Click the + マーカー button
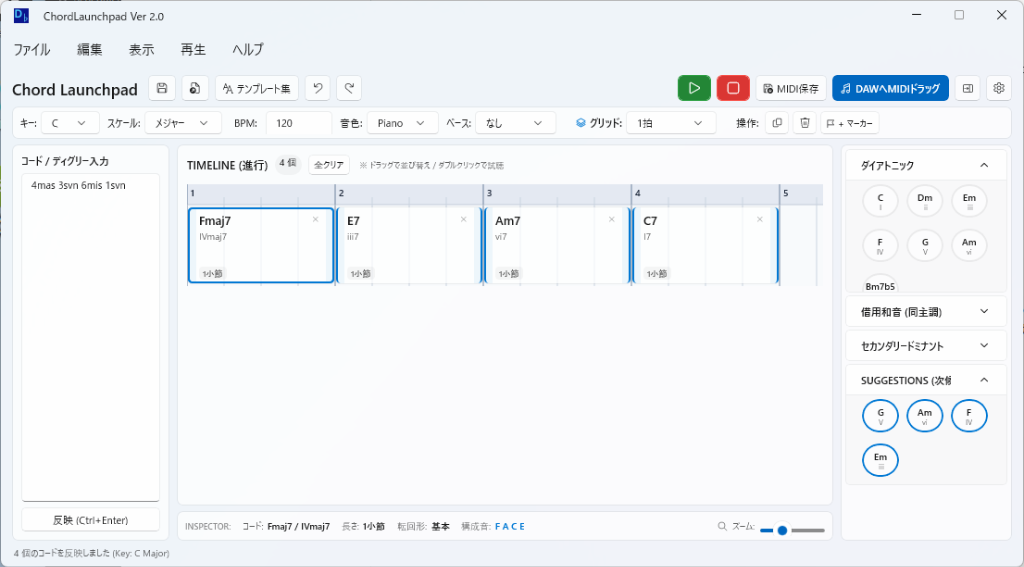Screen dimensions: 1024x567 click(x=850, y=123)
